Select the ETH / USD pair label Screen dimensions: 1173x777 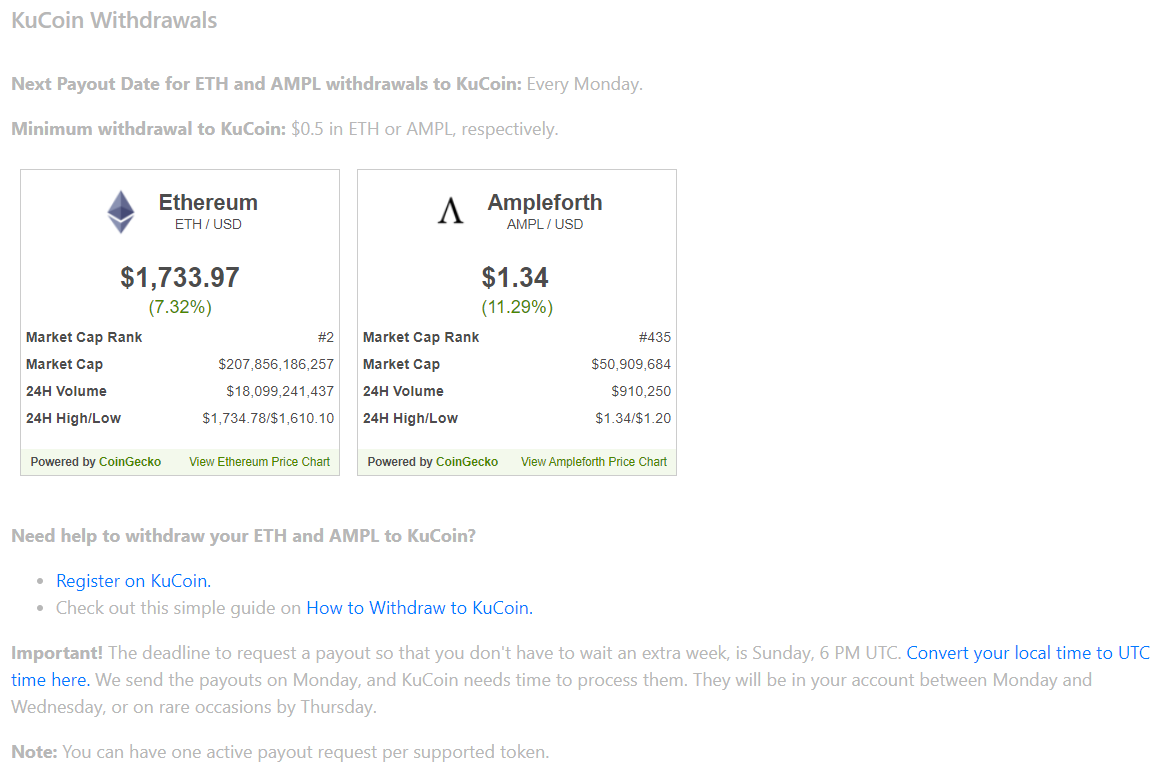tap(208, 224)
